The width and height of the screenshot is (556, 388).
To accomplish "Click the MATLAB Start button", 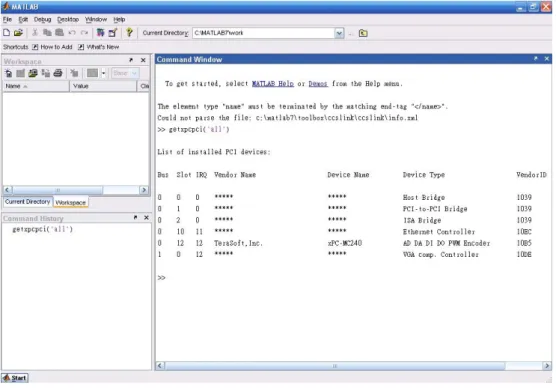I will (15, 378).
